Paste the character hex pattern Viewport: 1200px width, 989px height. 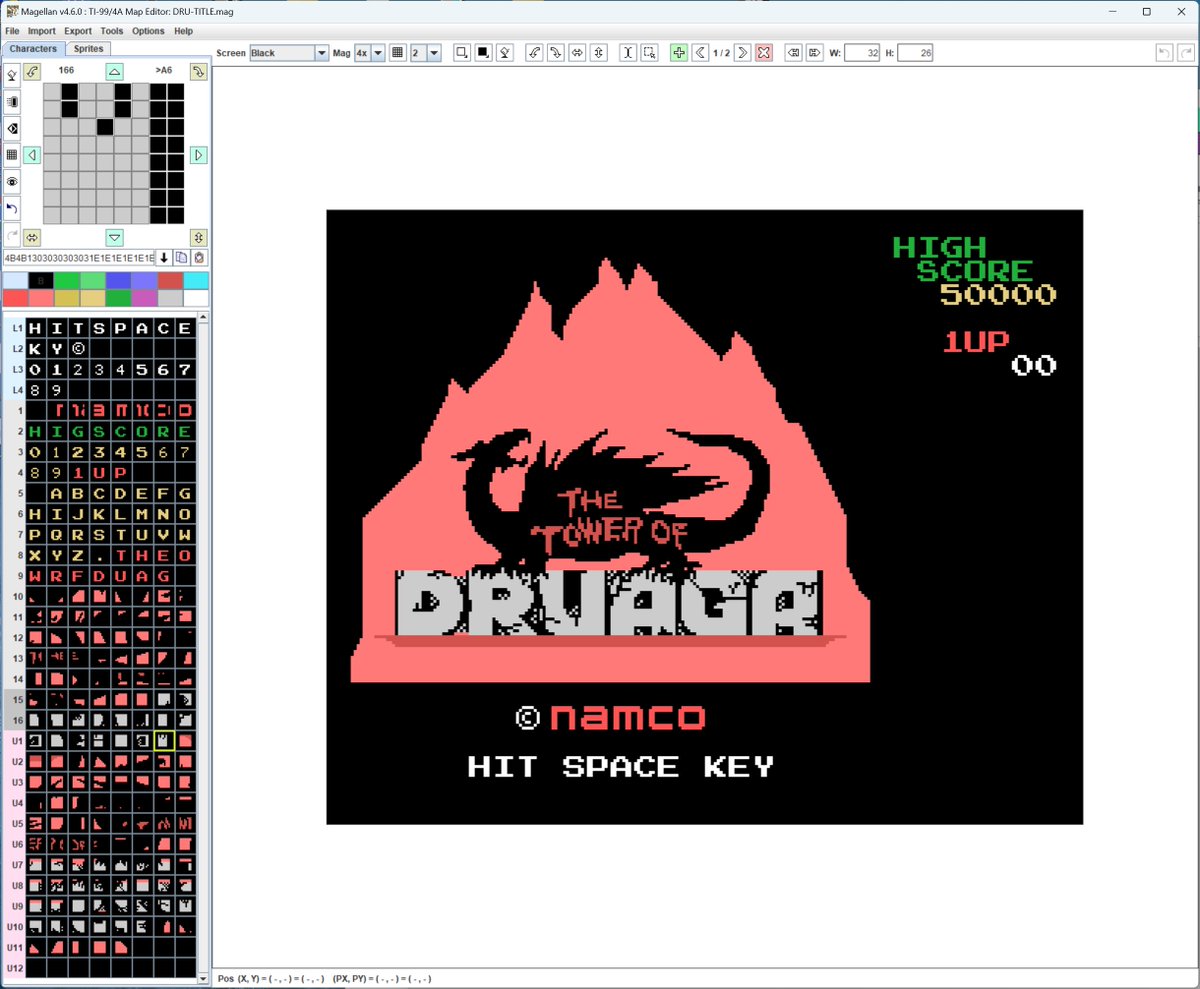pos(199,258)
